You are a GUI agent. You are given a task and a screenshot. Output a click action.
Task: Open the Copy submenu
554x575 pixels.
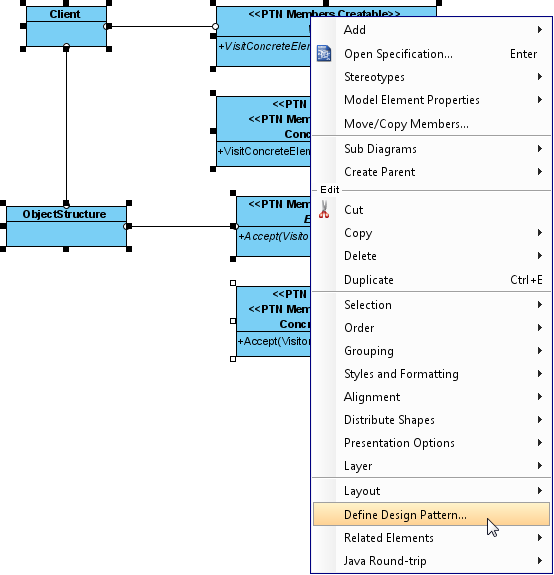click(431, 232)
